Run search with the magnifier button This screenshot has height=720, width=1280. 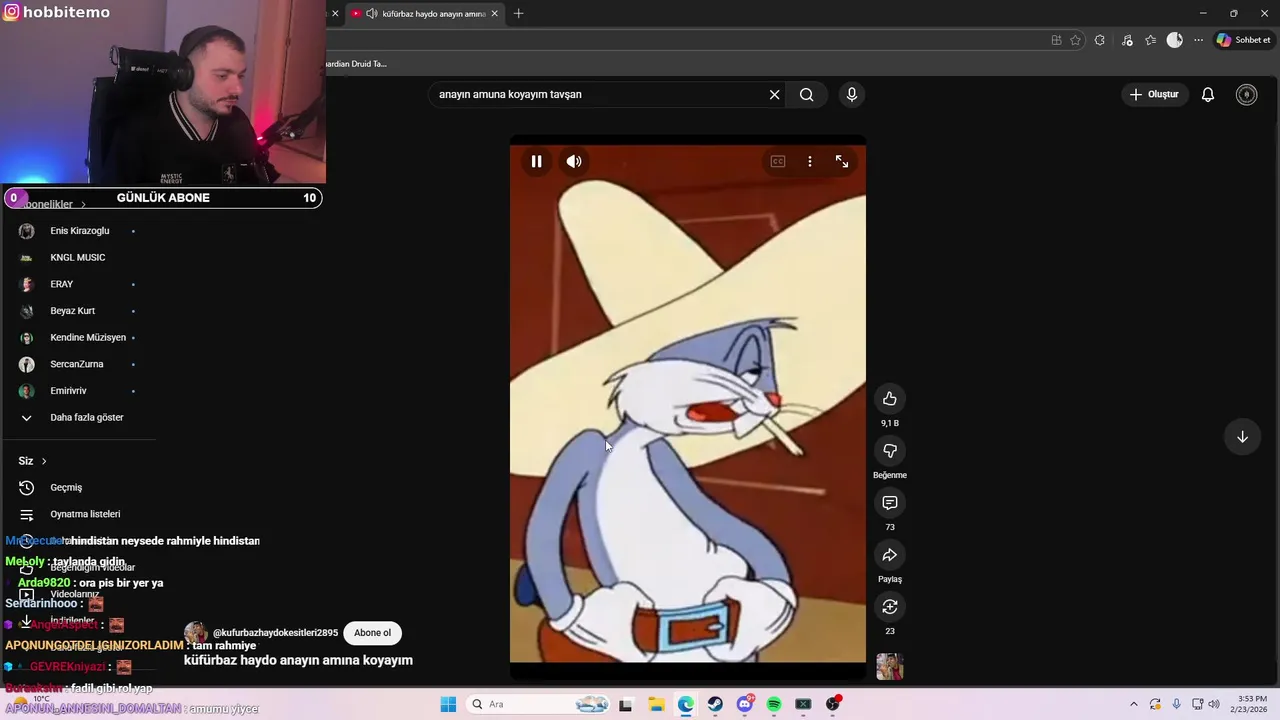pyautogui.click(x=806, y=95)
